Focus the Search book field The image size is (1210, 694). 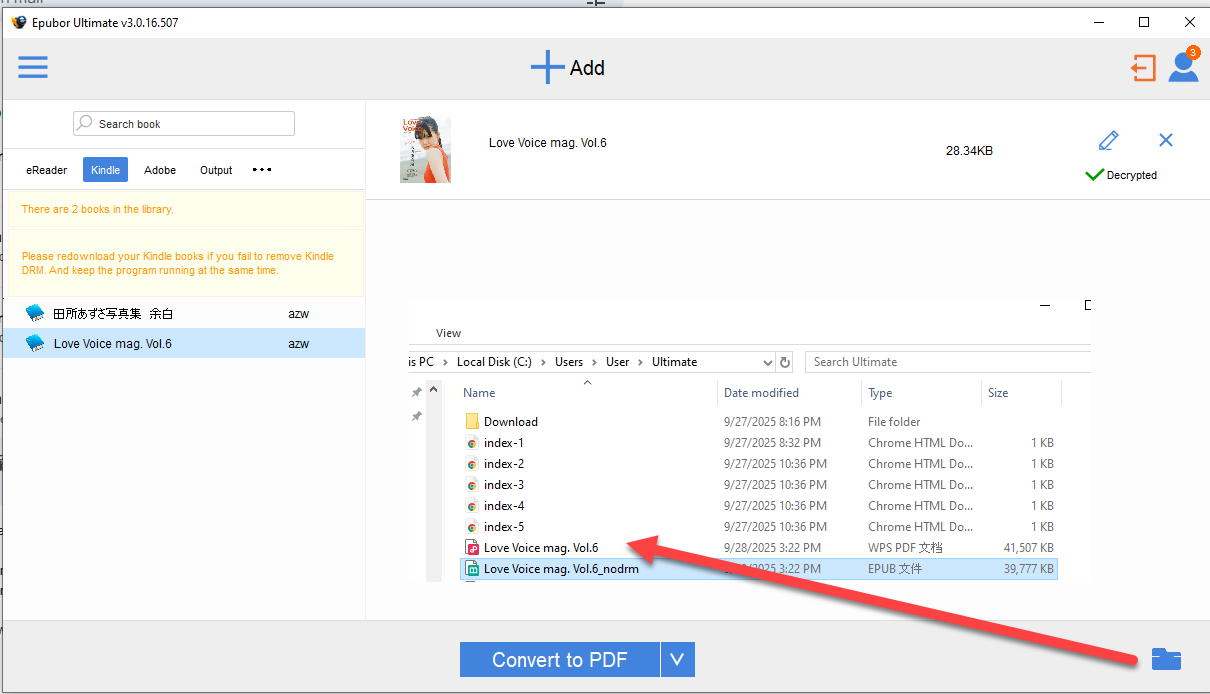tap(184, 124)
